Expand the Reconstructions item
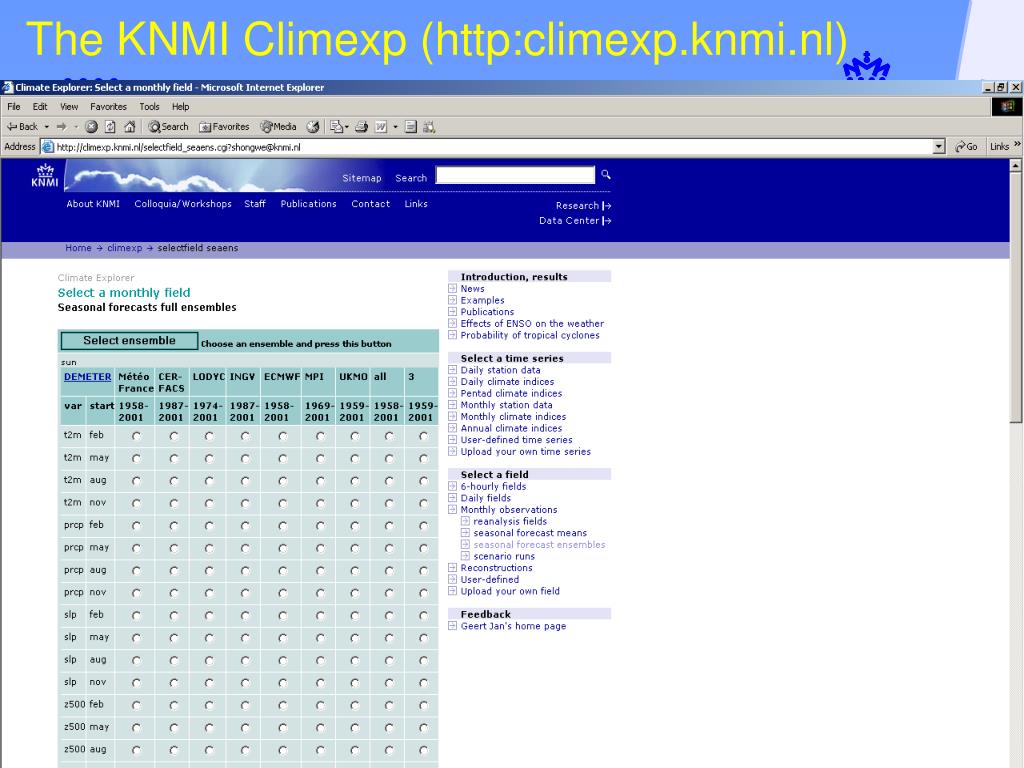The image size is (1024, 768). (453, 568)
